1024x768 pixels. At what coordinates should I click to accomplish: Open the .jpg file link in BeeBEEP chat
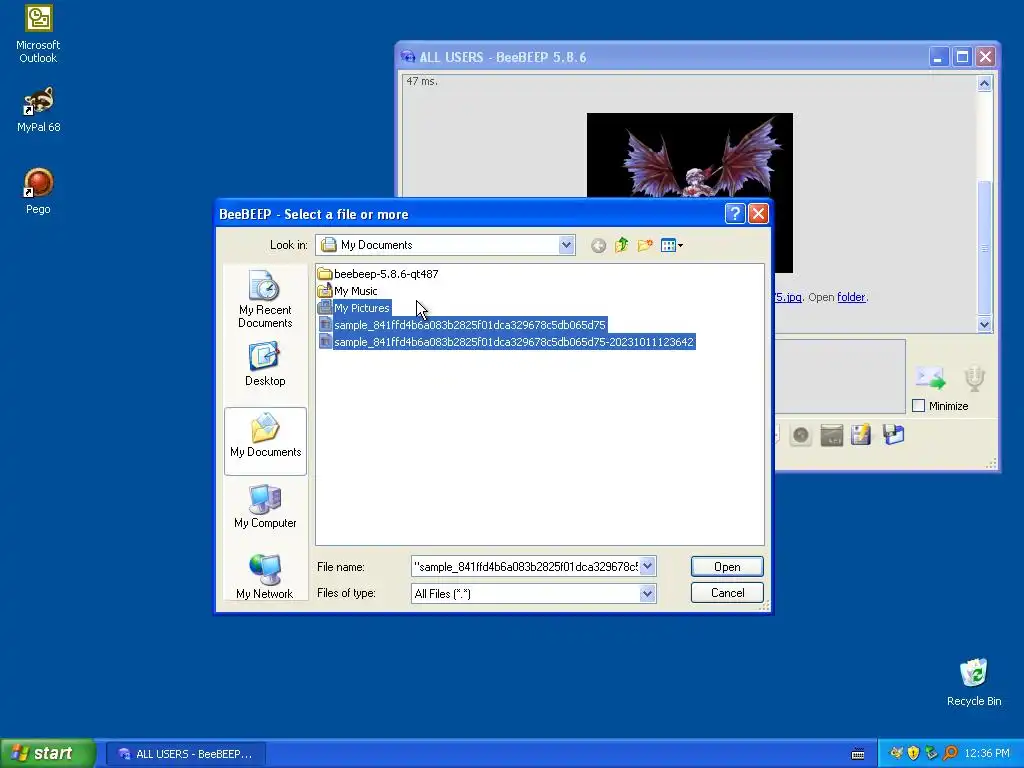(x=788, y=297)
